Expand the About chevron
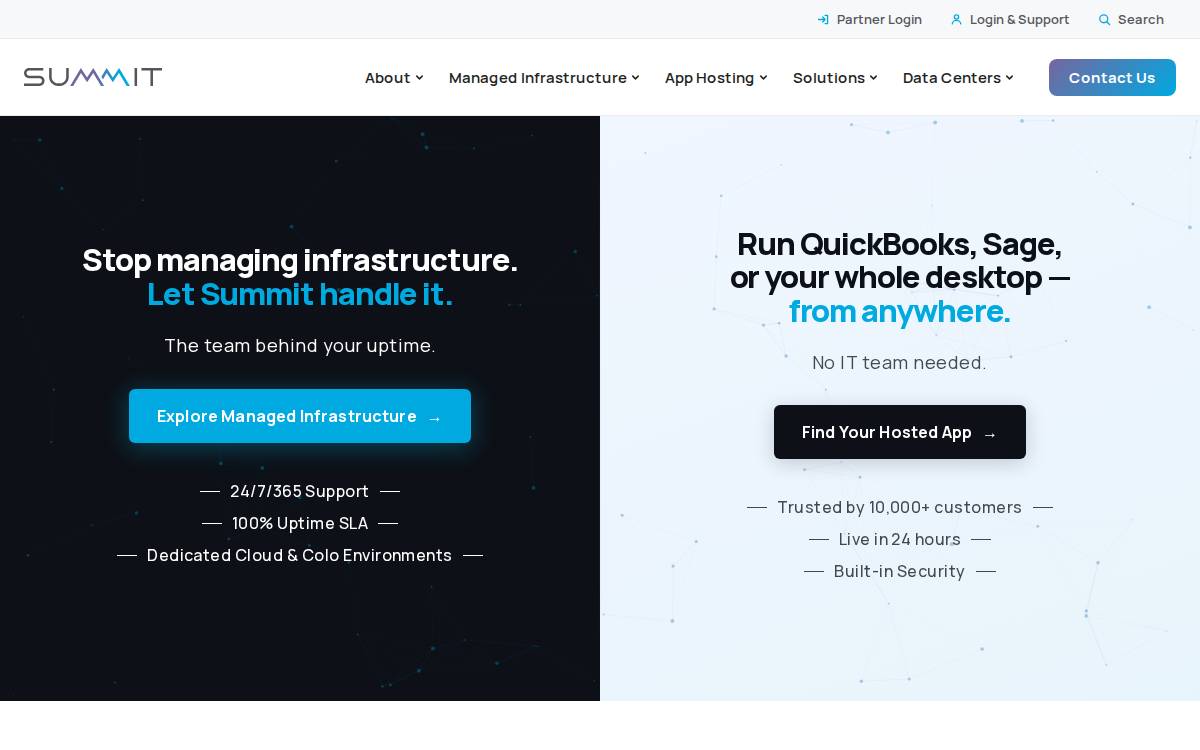Image resolution: width=1200 pixels, height=750 pixels. (419, 77)
